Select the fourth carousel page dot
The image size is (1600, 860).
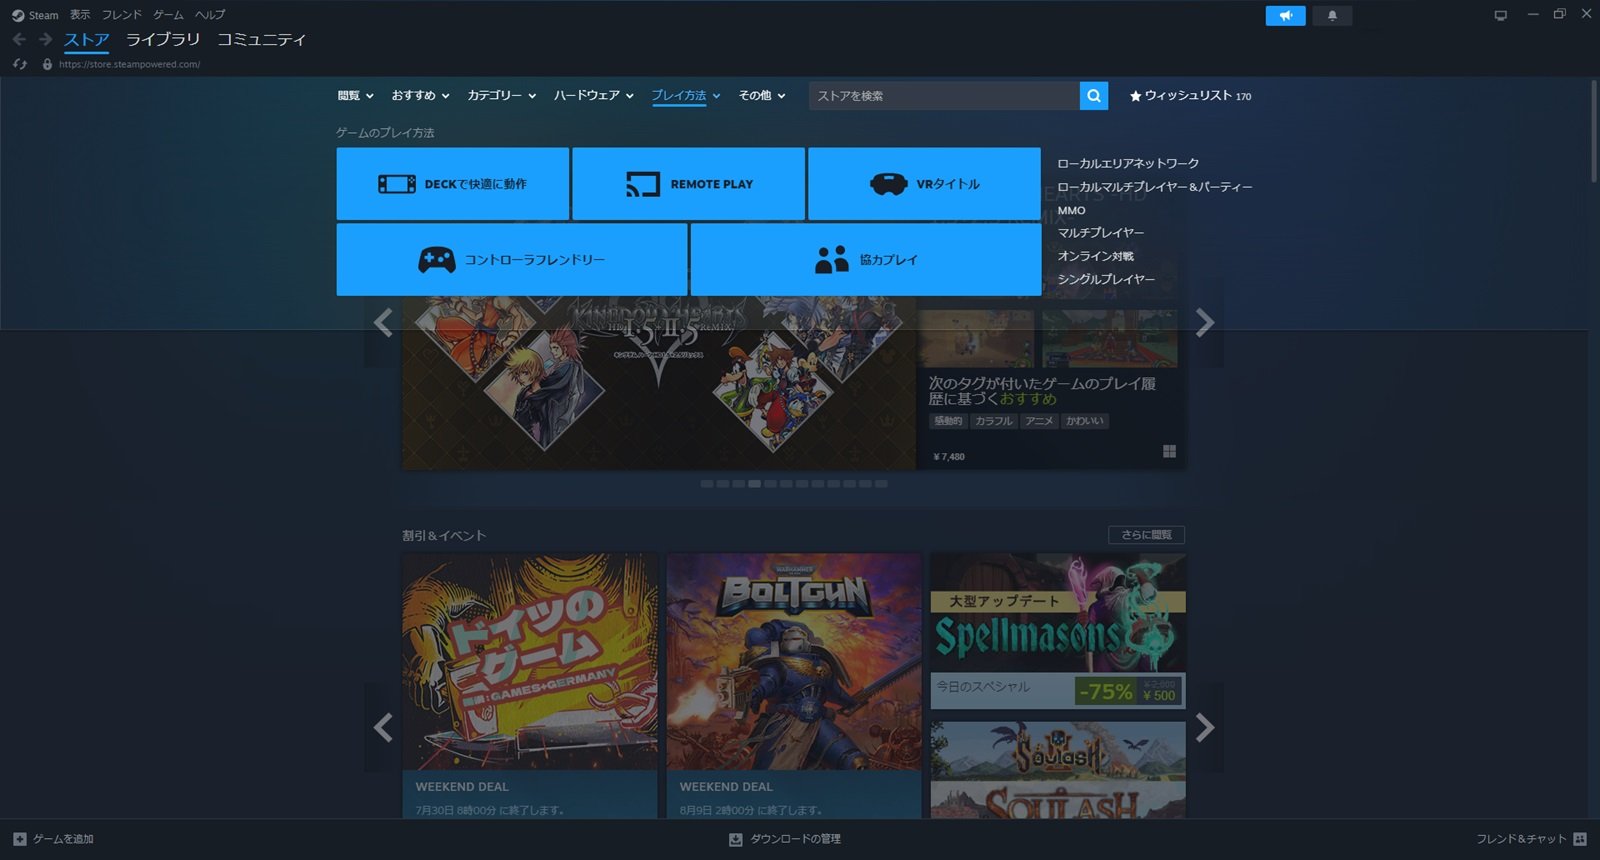(755, 484)
